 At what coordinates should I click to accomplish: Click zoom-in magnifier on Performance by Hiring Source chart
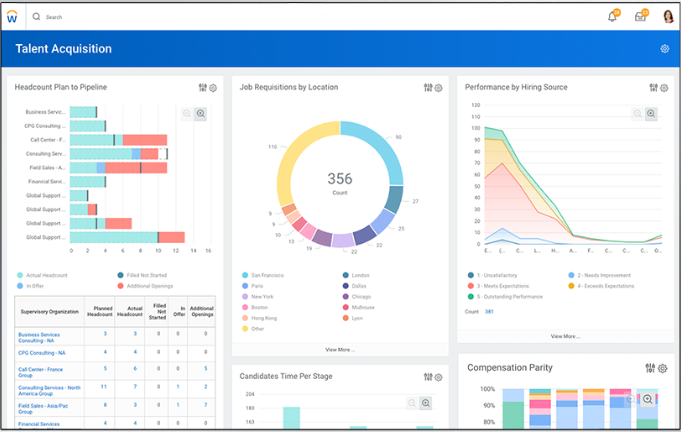(651, 114)
